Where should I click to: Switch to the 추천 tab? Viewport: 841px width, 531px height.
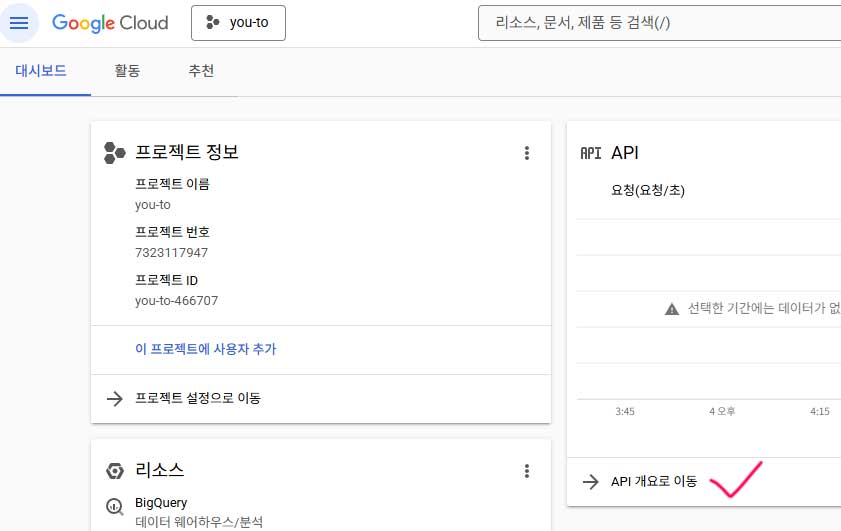(201, 71)
